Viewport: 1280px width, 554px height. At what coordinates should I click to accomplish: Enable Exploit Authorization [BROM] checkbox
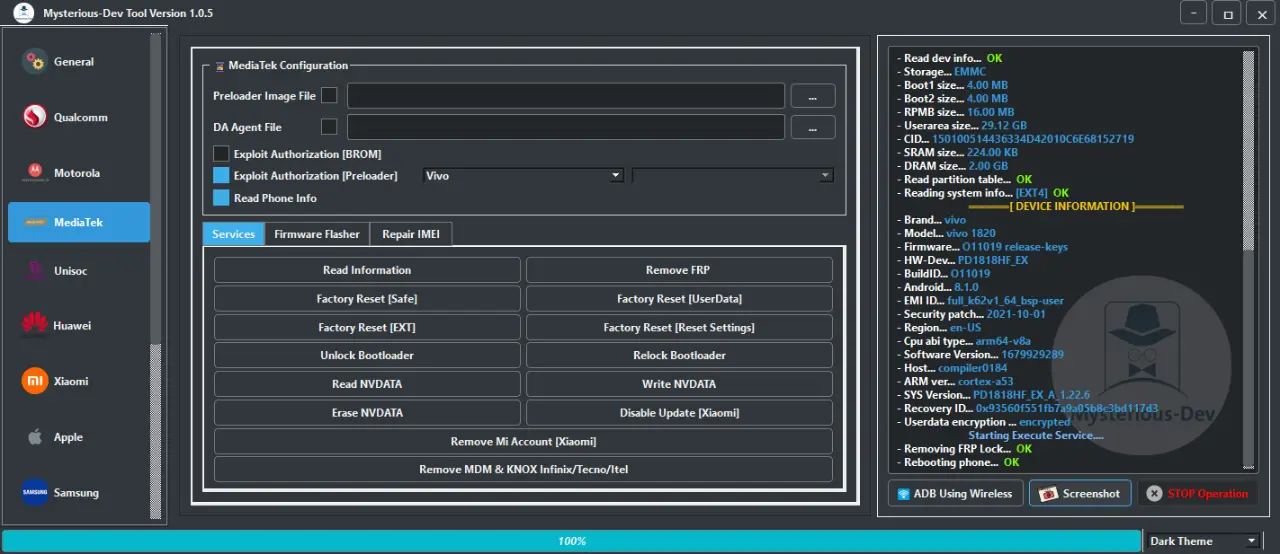click(x=221, y=154)
